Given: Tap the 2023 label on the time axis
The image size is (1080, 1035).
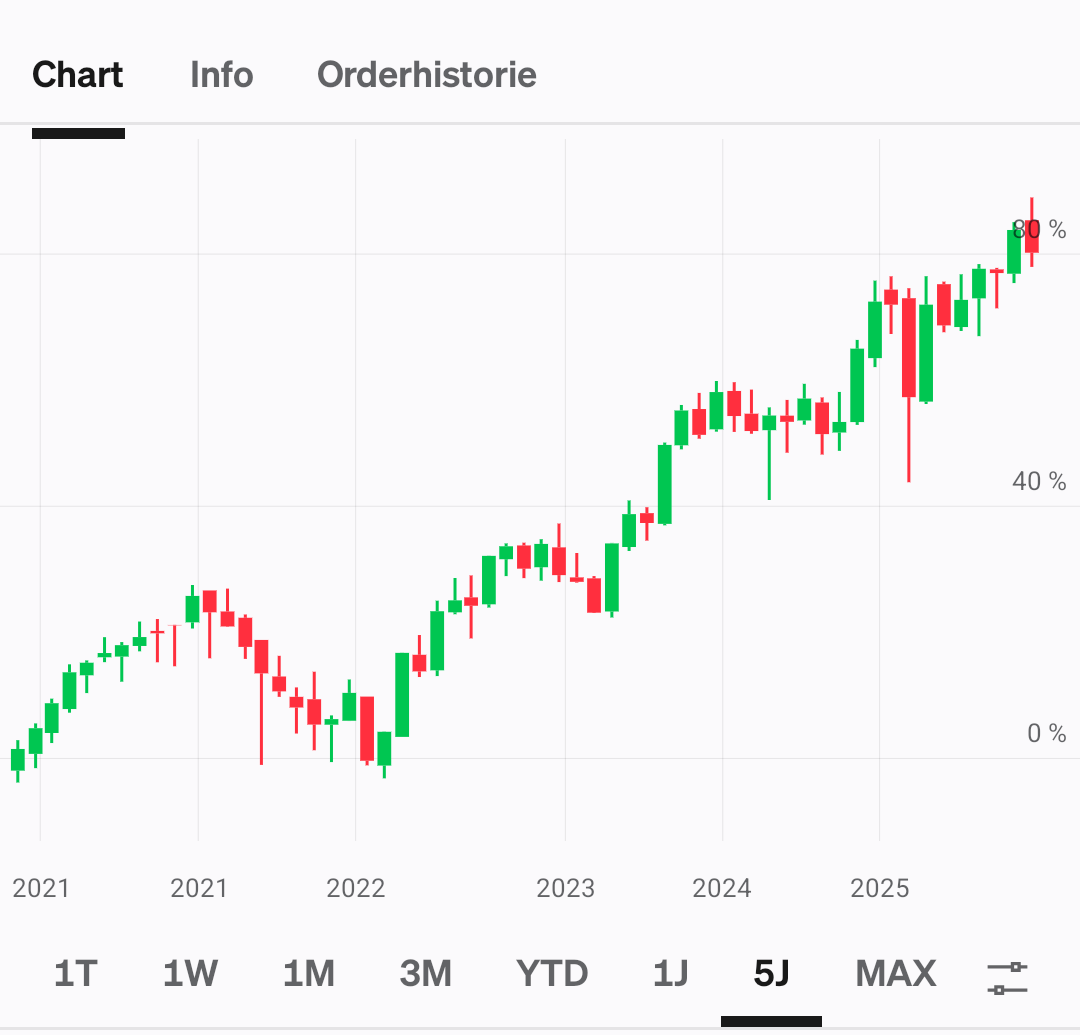Looking at the screenshot, I should pos(565,888).
